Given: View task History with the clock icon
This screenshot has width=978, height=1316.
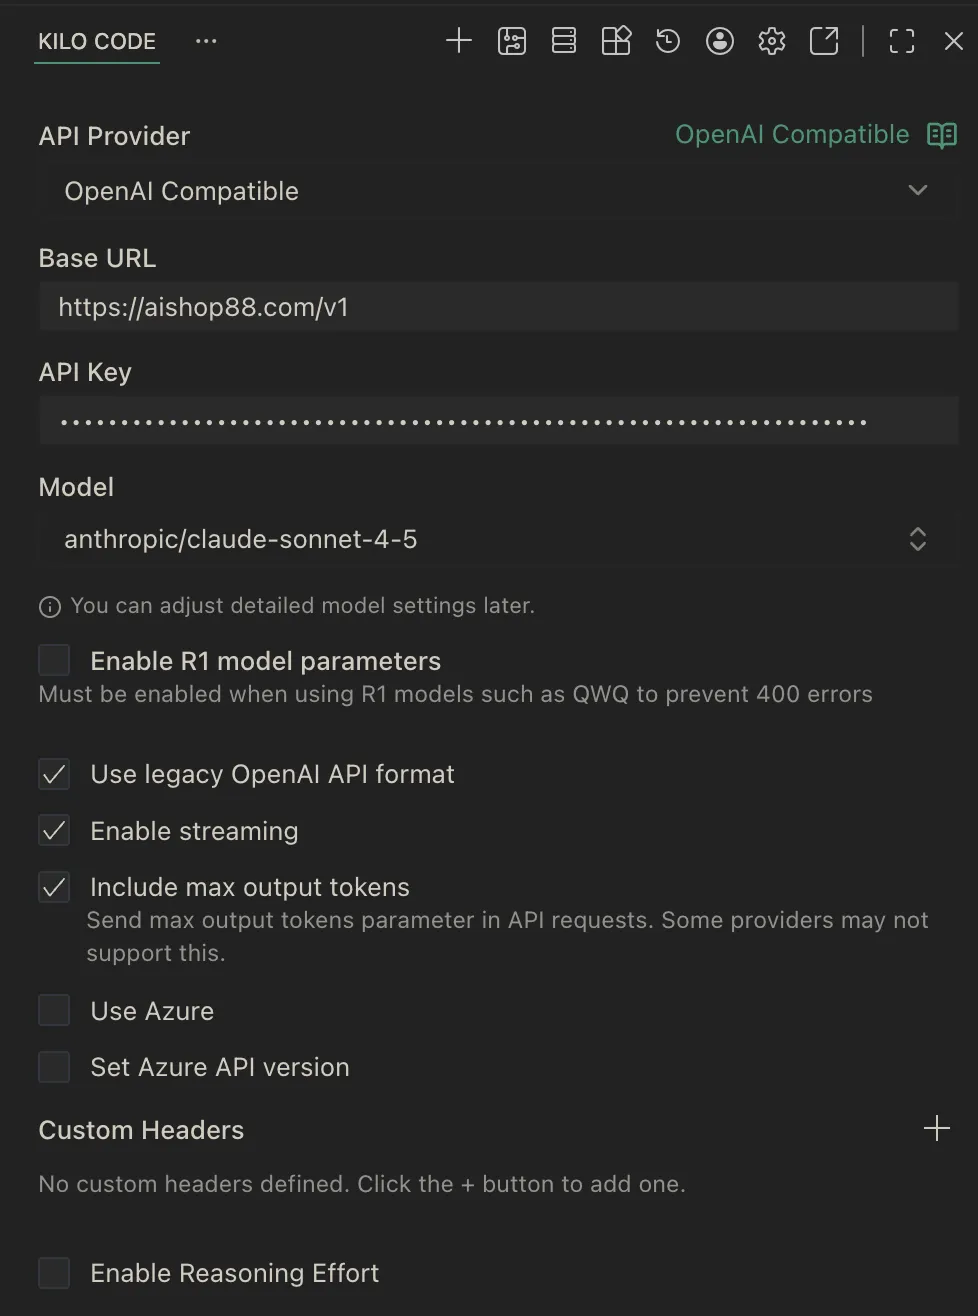Looking at the screenshot, I should (x=668, y=41).
